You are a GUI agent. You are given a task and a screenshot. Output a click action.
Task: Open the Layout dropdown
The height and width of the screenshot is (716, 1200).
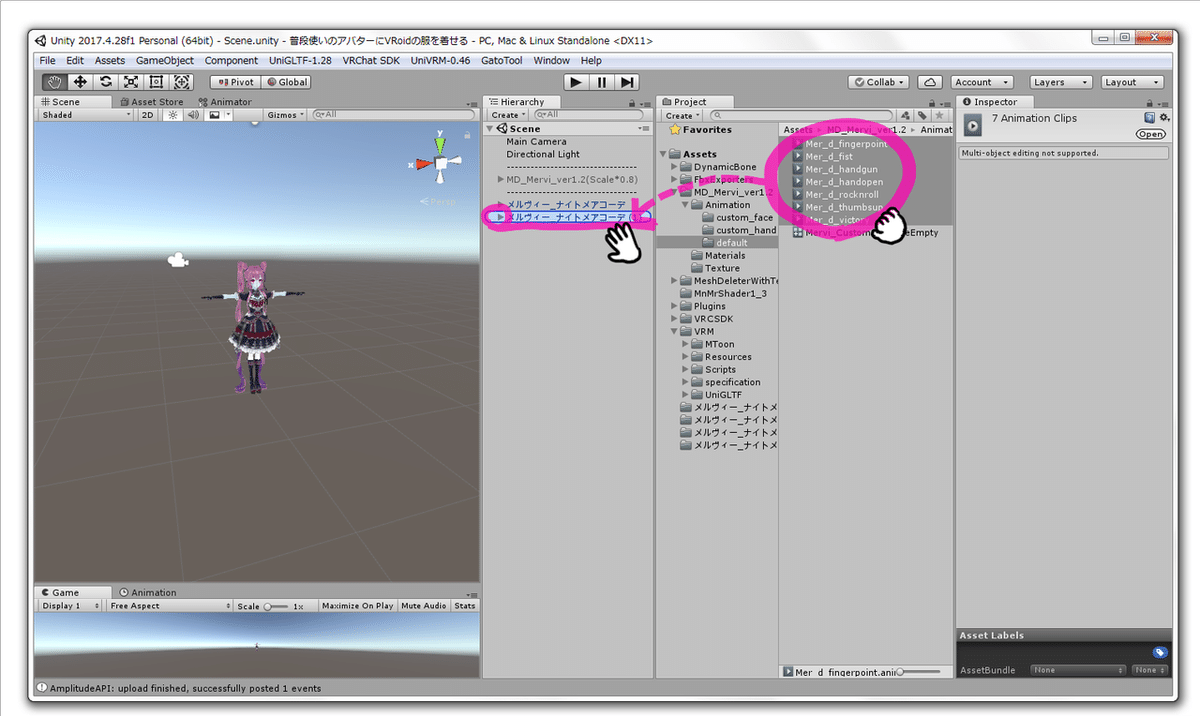(1130, 82)
